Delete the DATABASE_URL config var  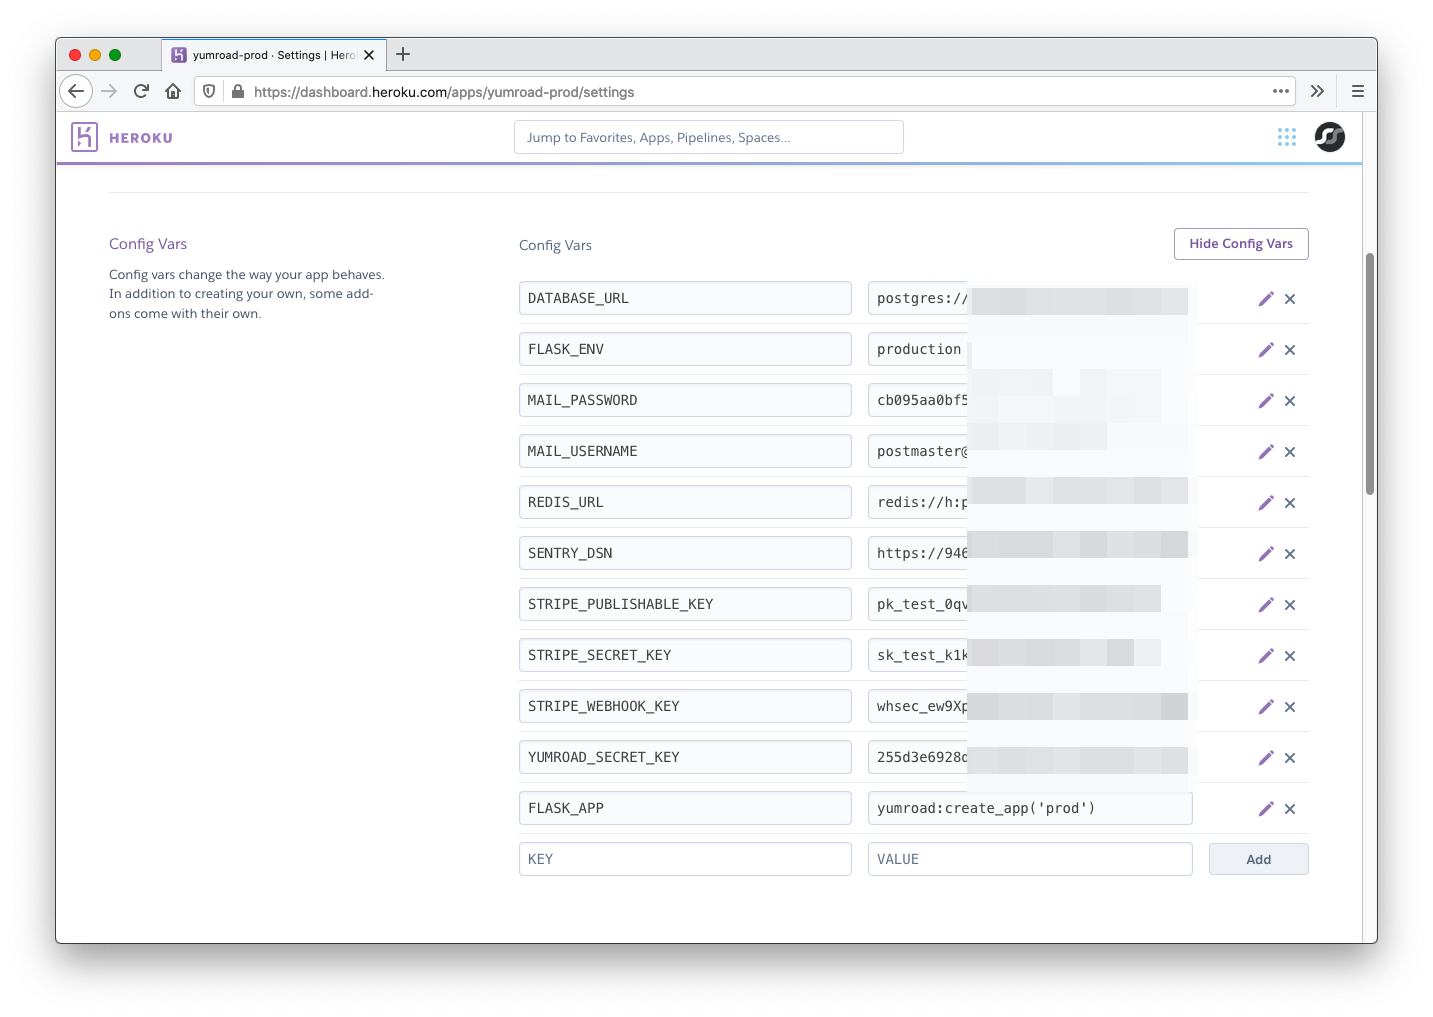[x=1290, y=299]
